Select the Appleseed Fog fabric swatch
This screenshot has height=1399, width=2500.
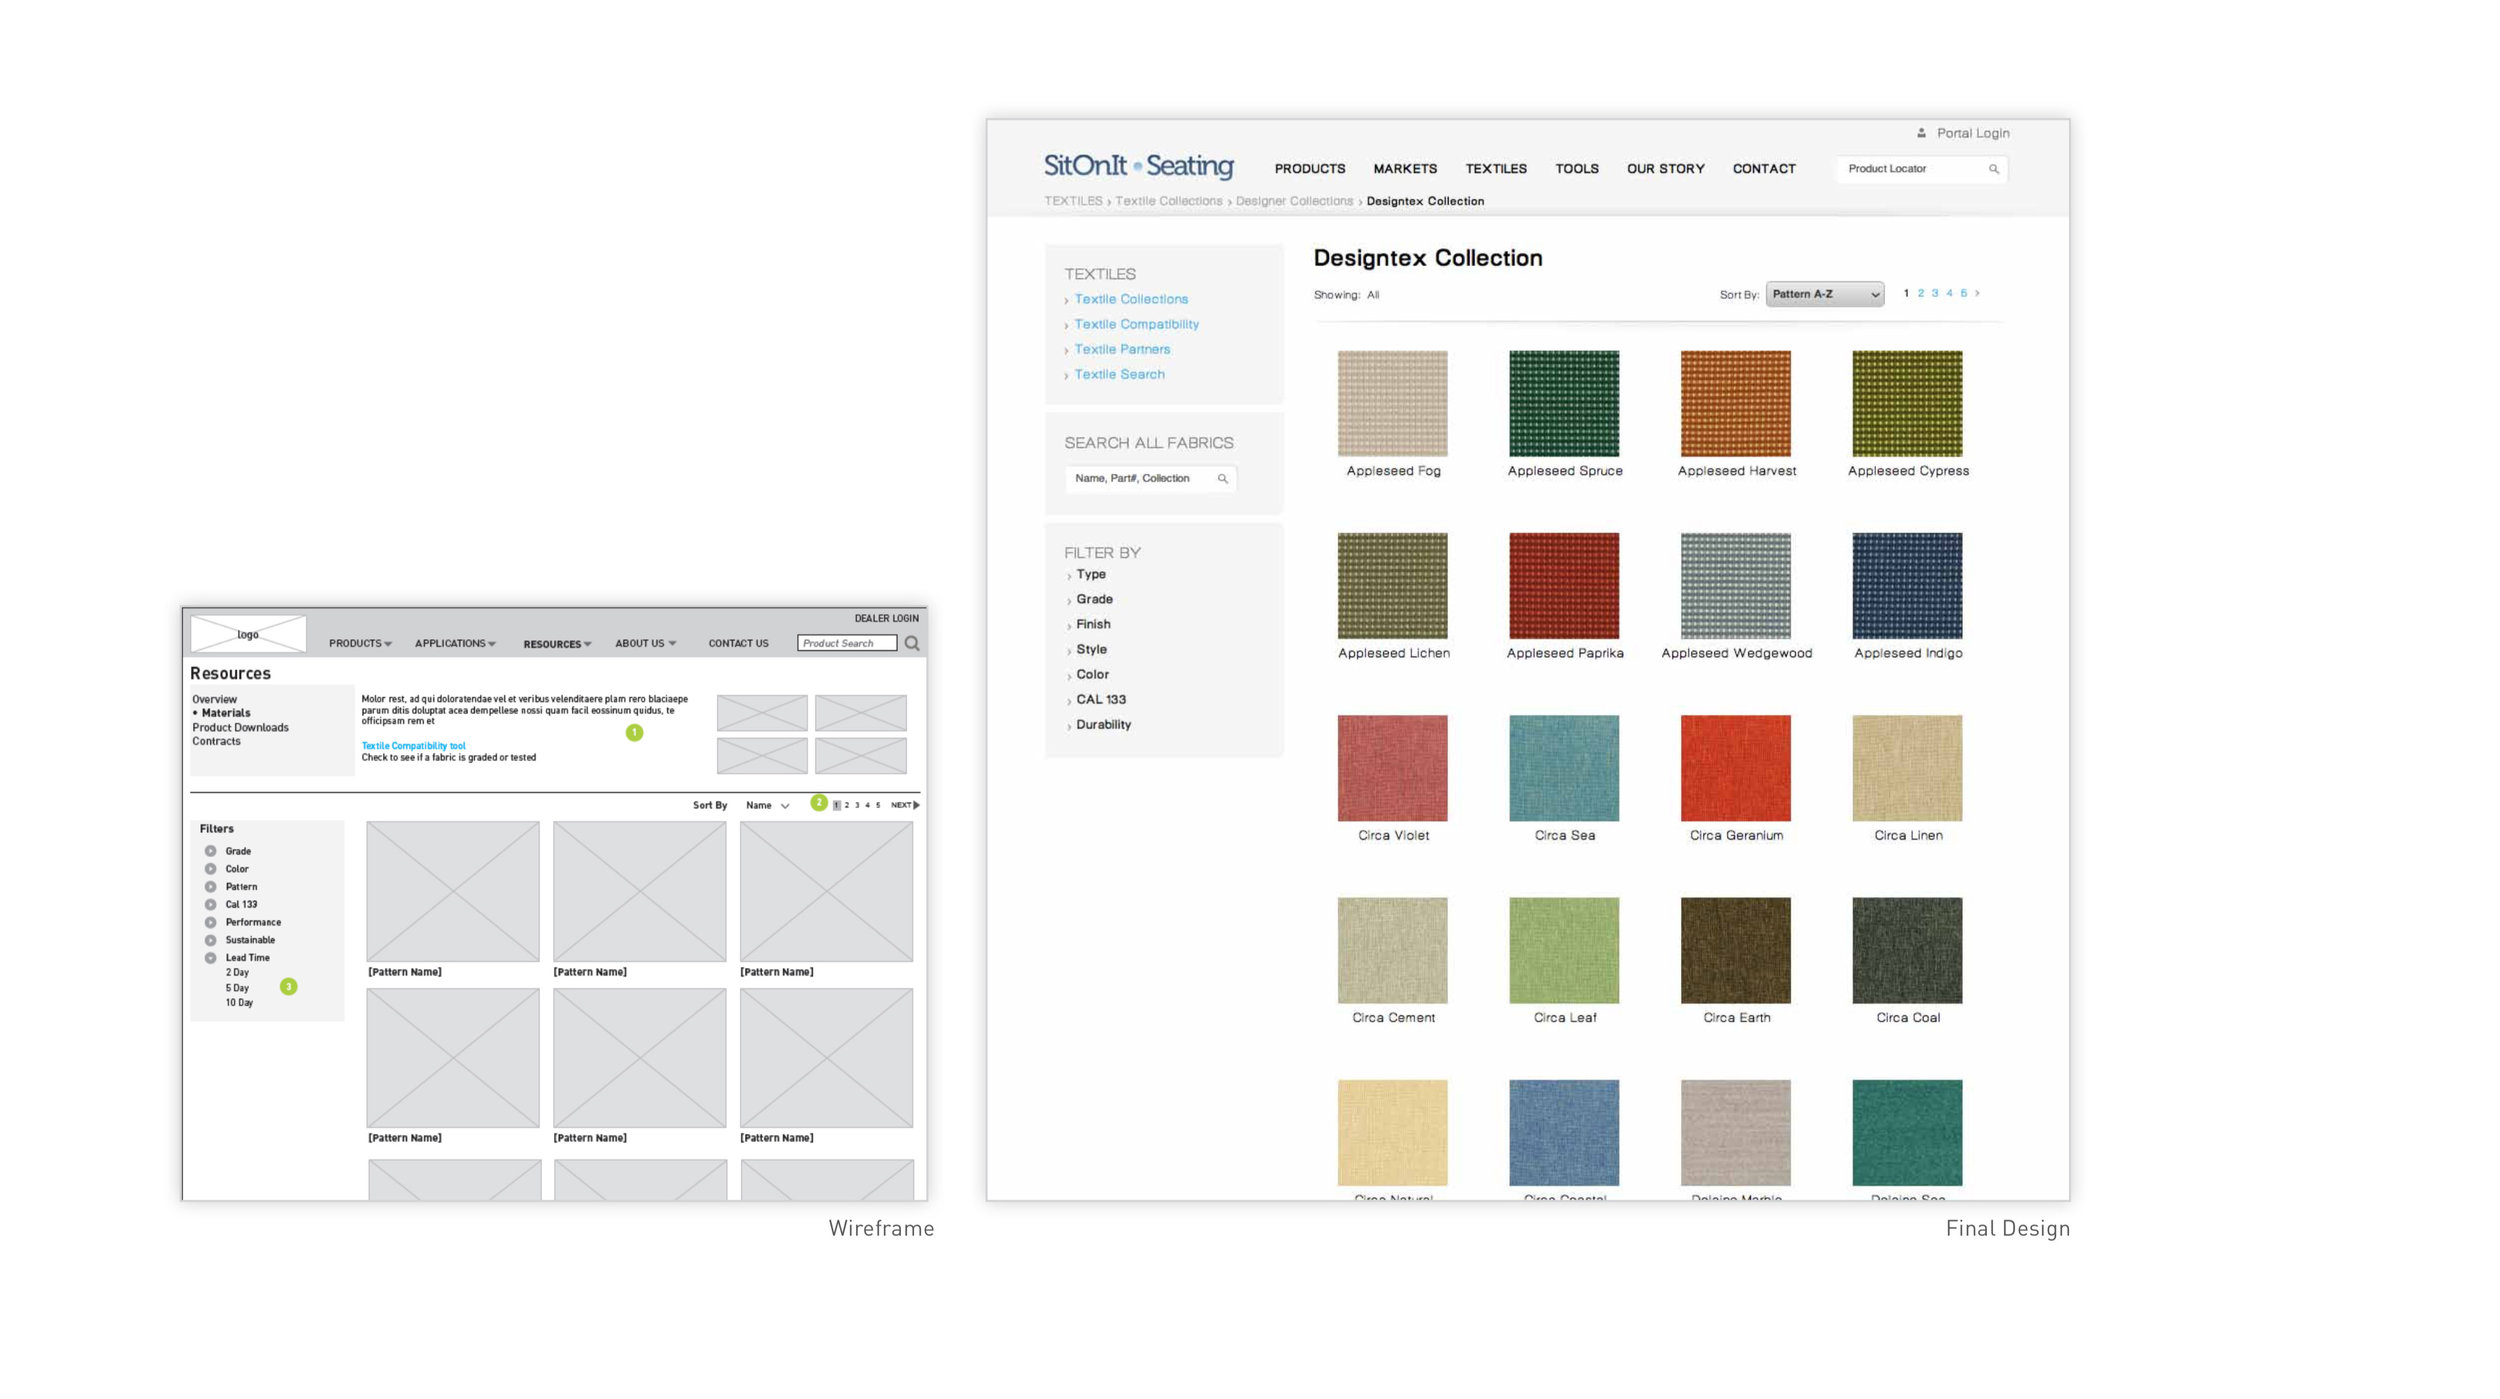(1392, 403)
